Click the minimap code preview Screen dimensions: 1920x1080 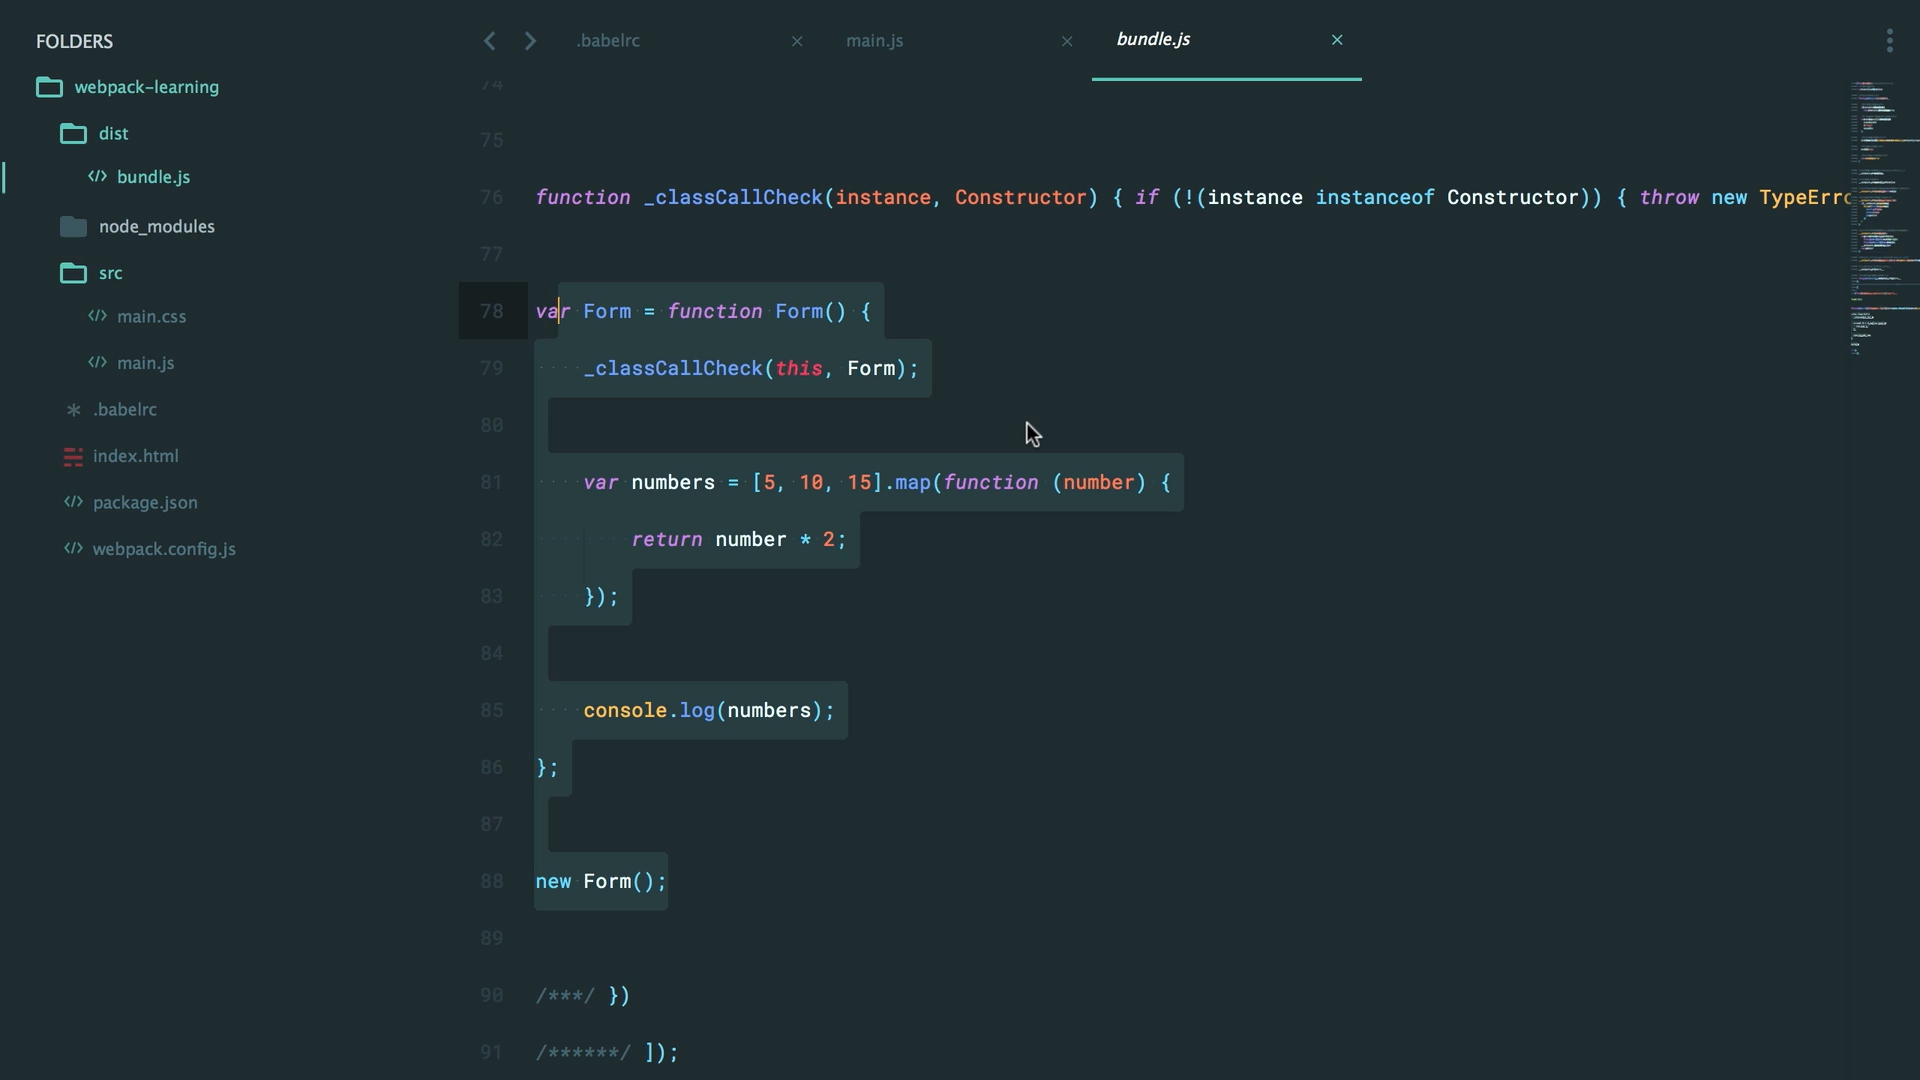1883,218
